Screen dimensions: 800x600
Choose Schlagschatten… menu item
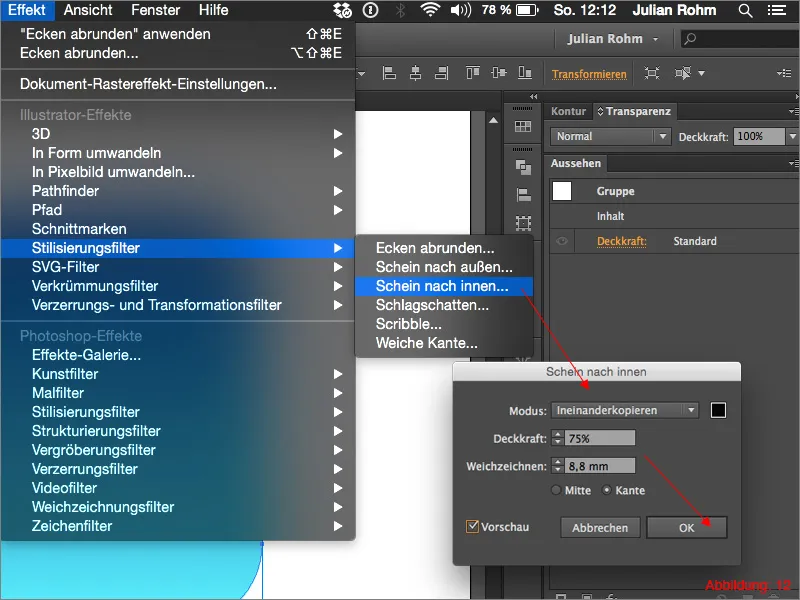pyautogui.click(x=444, y=305)
